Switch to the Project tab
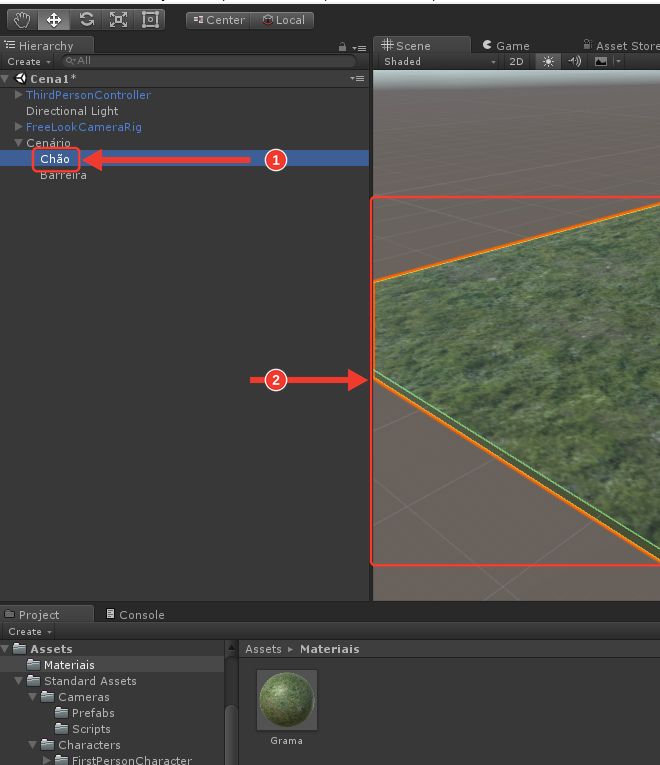 46,614
